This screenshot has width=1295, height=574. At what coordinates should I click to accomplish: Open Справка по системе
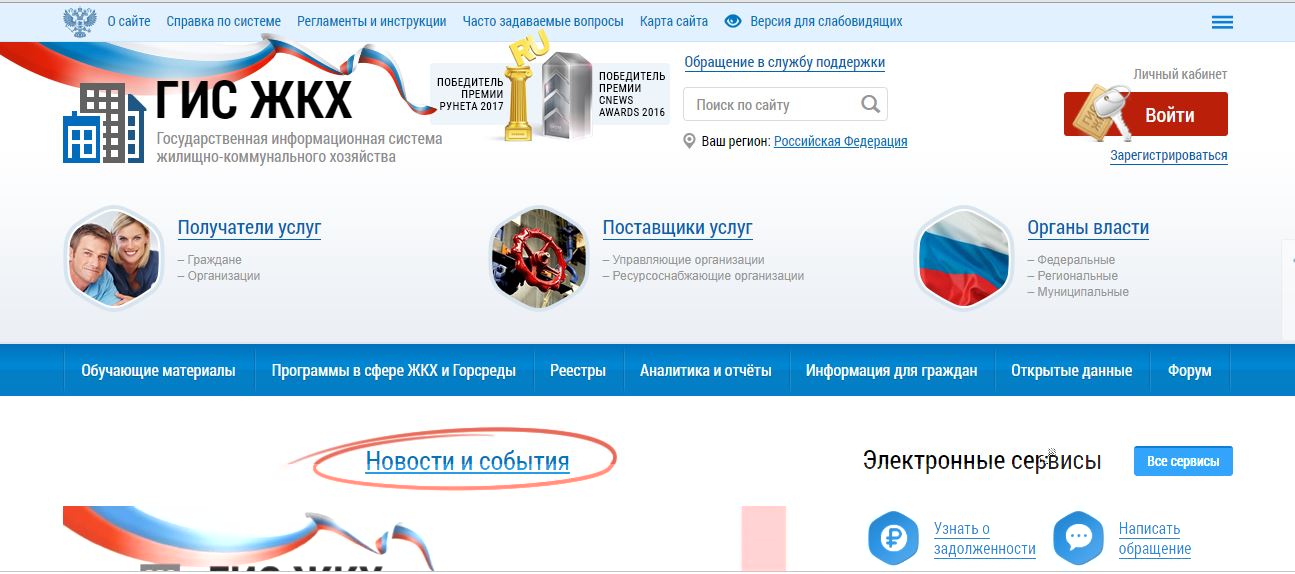click(x=224, y=21)
